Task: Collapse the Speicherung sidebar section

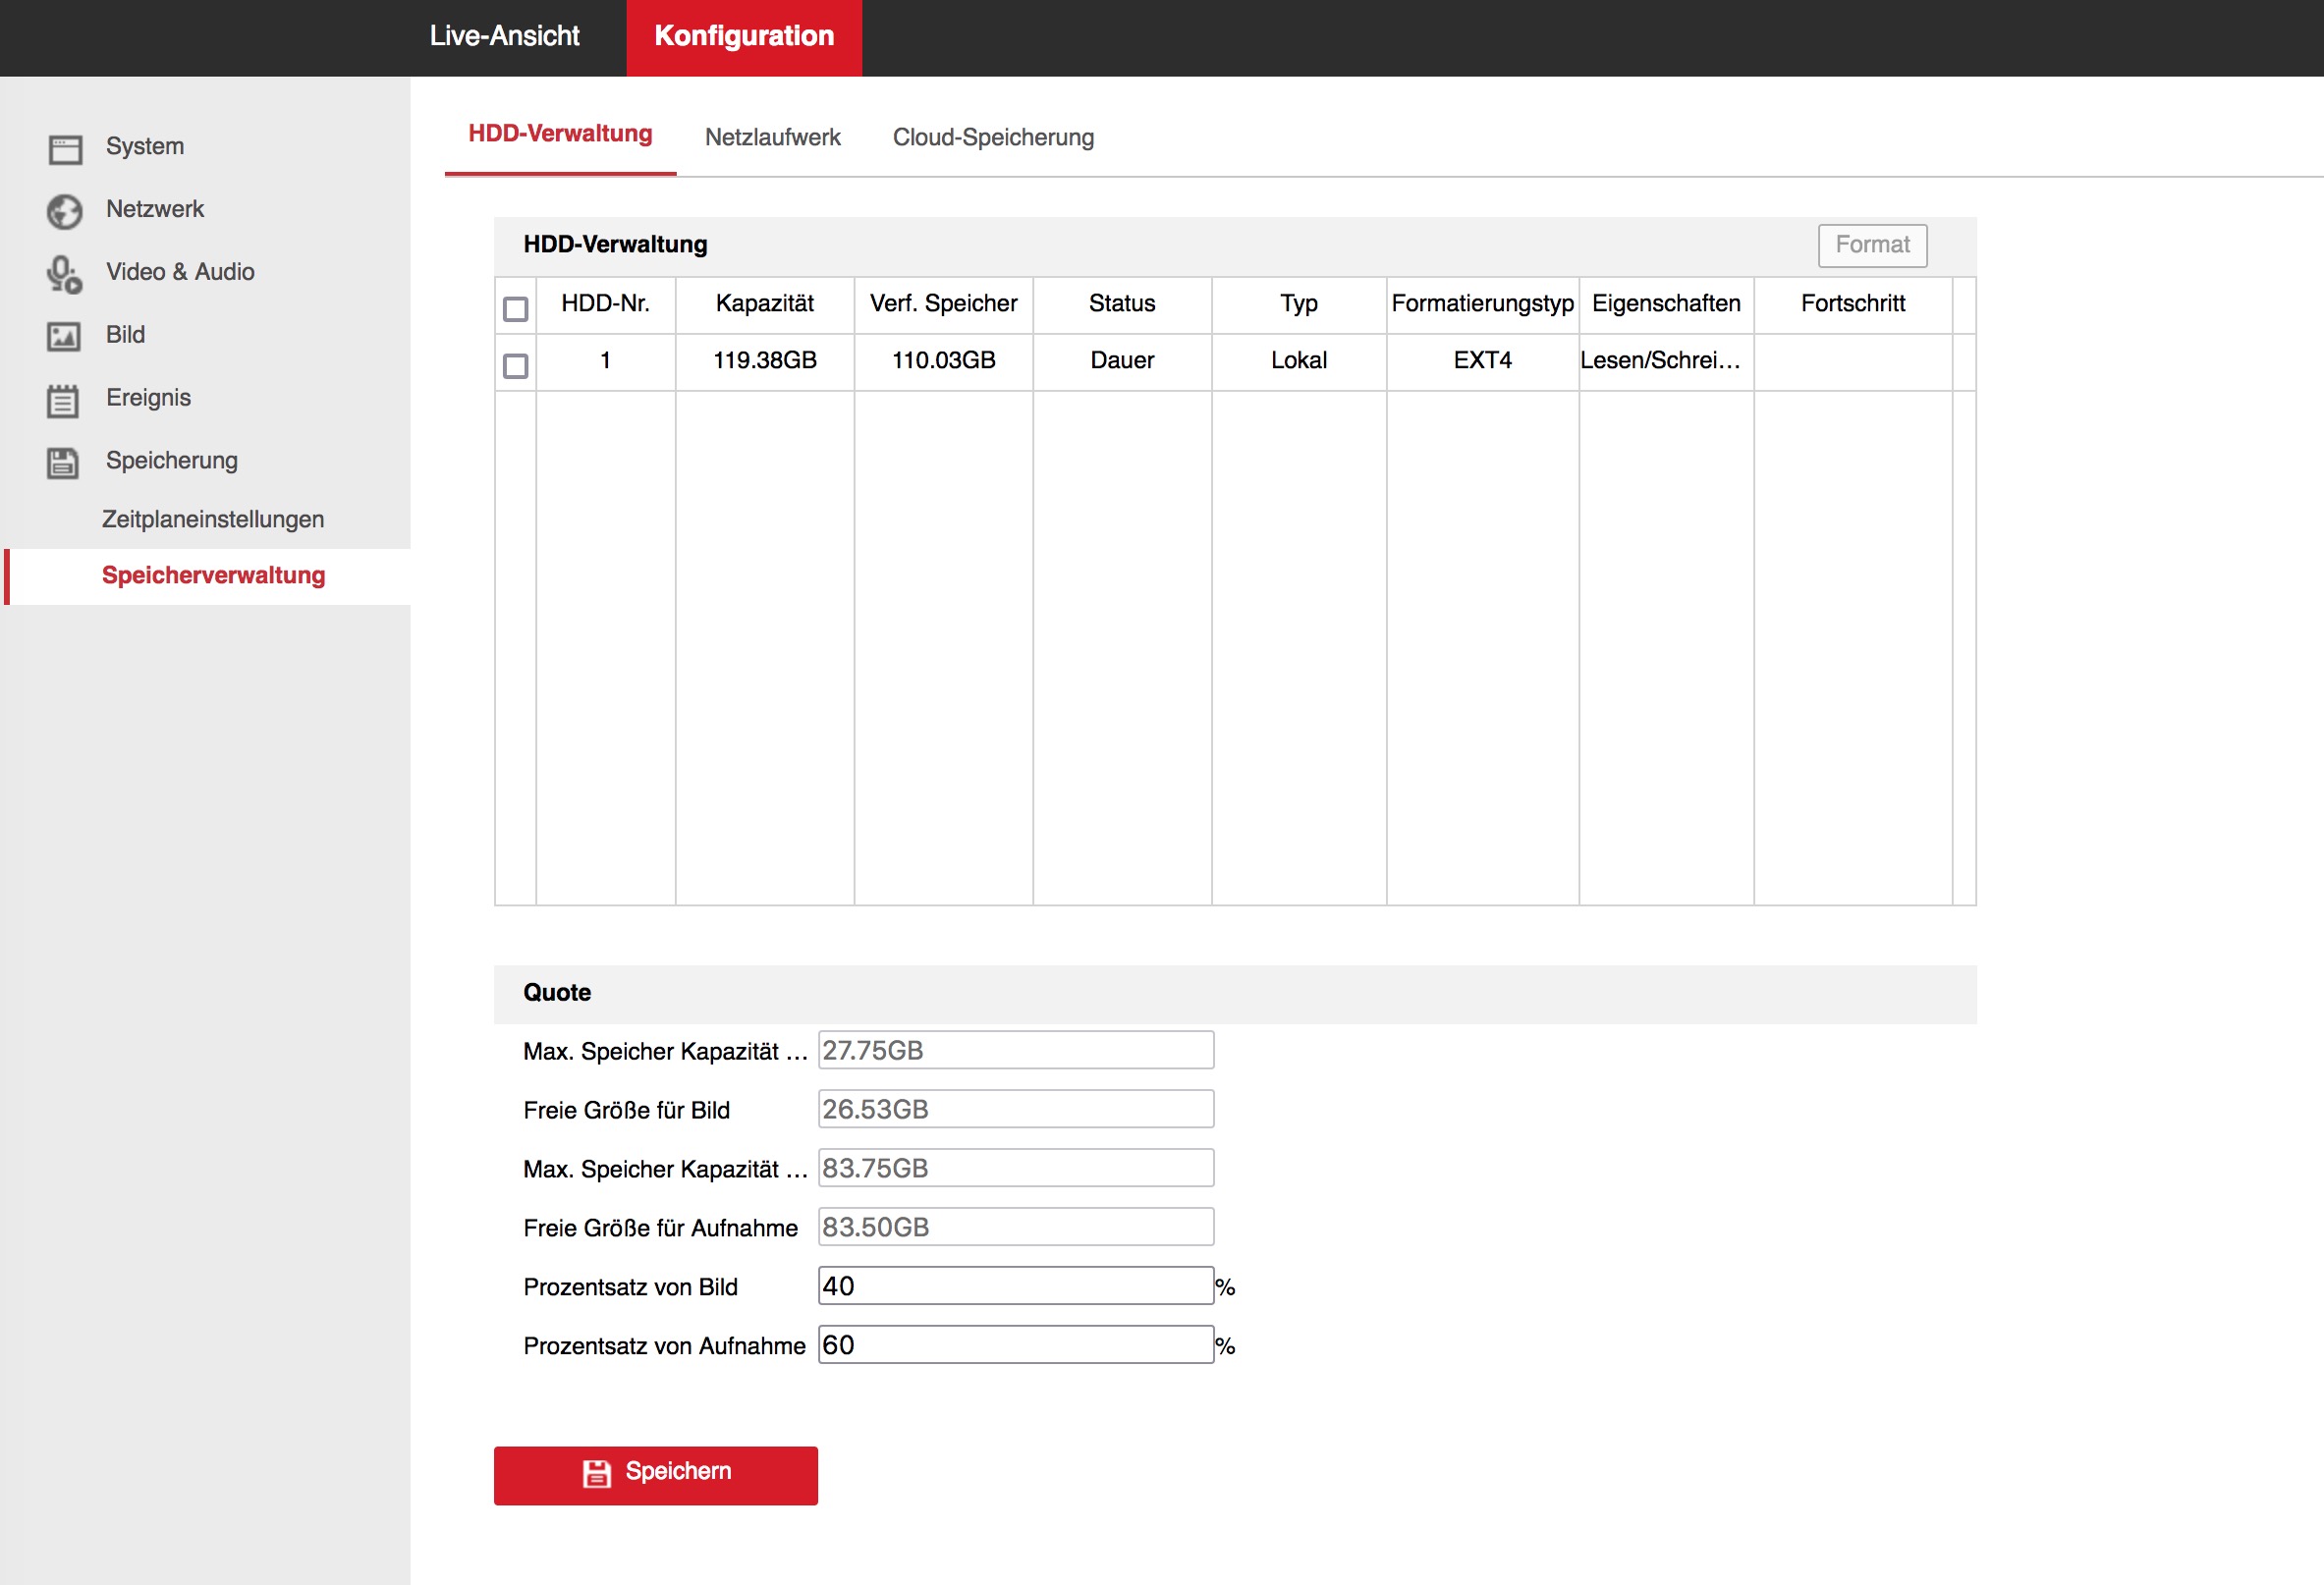Action: 171,460
